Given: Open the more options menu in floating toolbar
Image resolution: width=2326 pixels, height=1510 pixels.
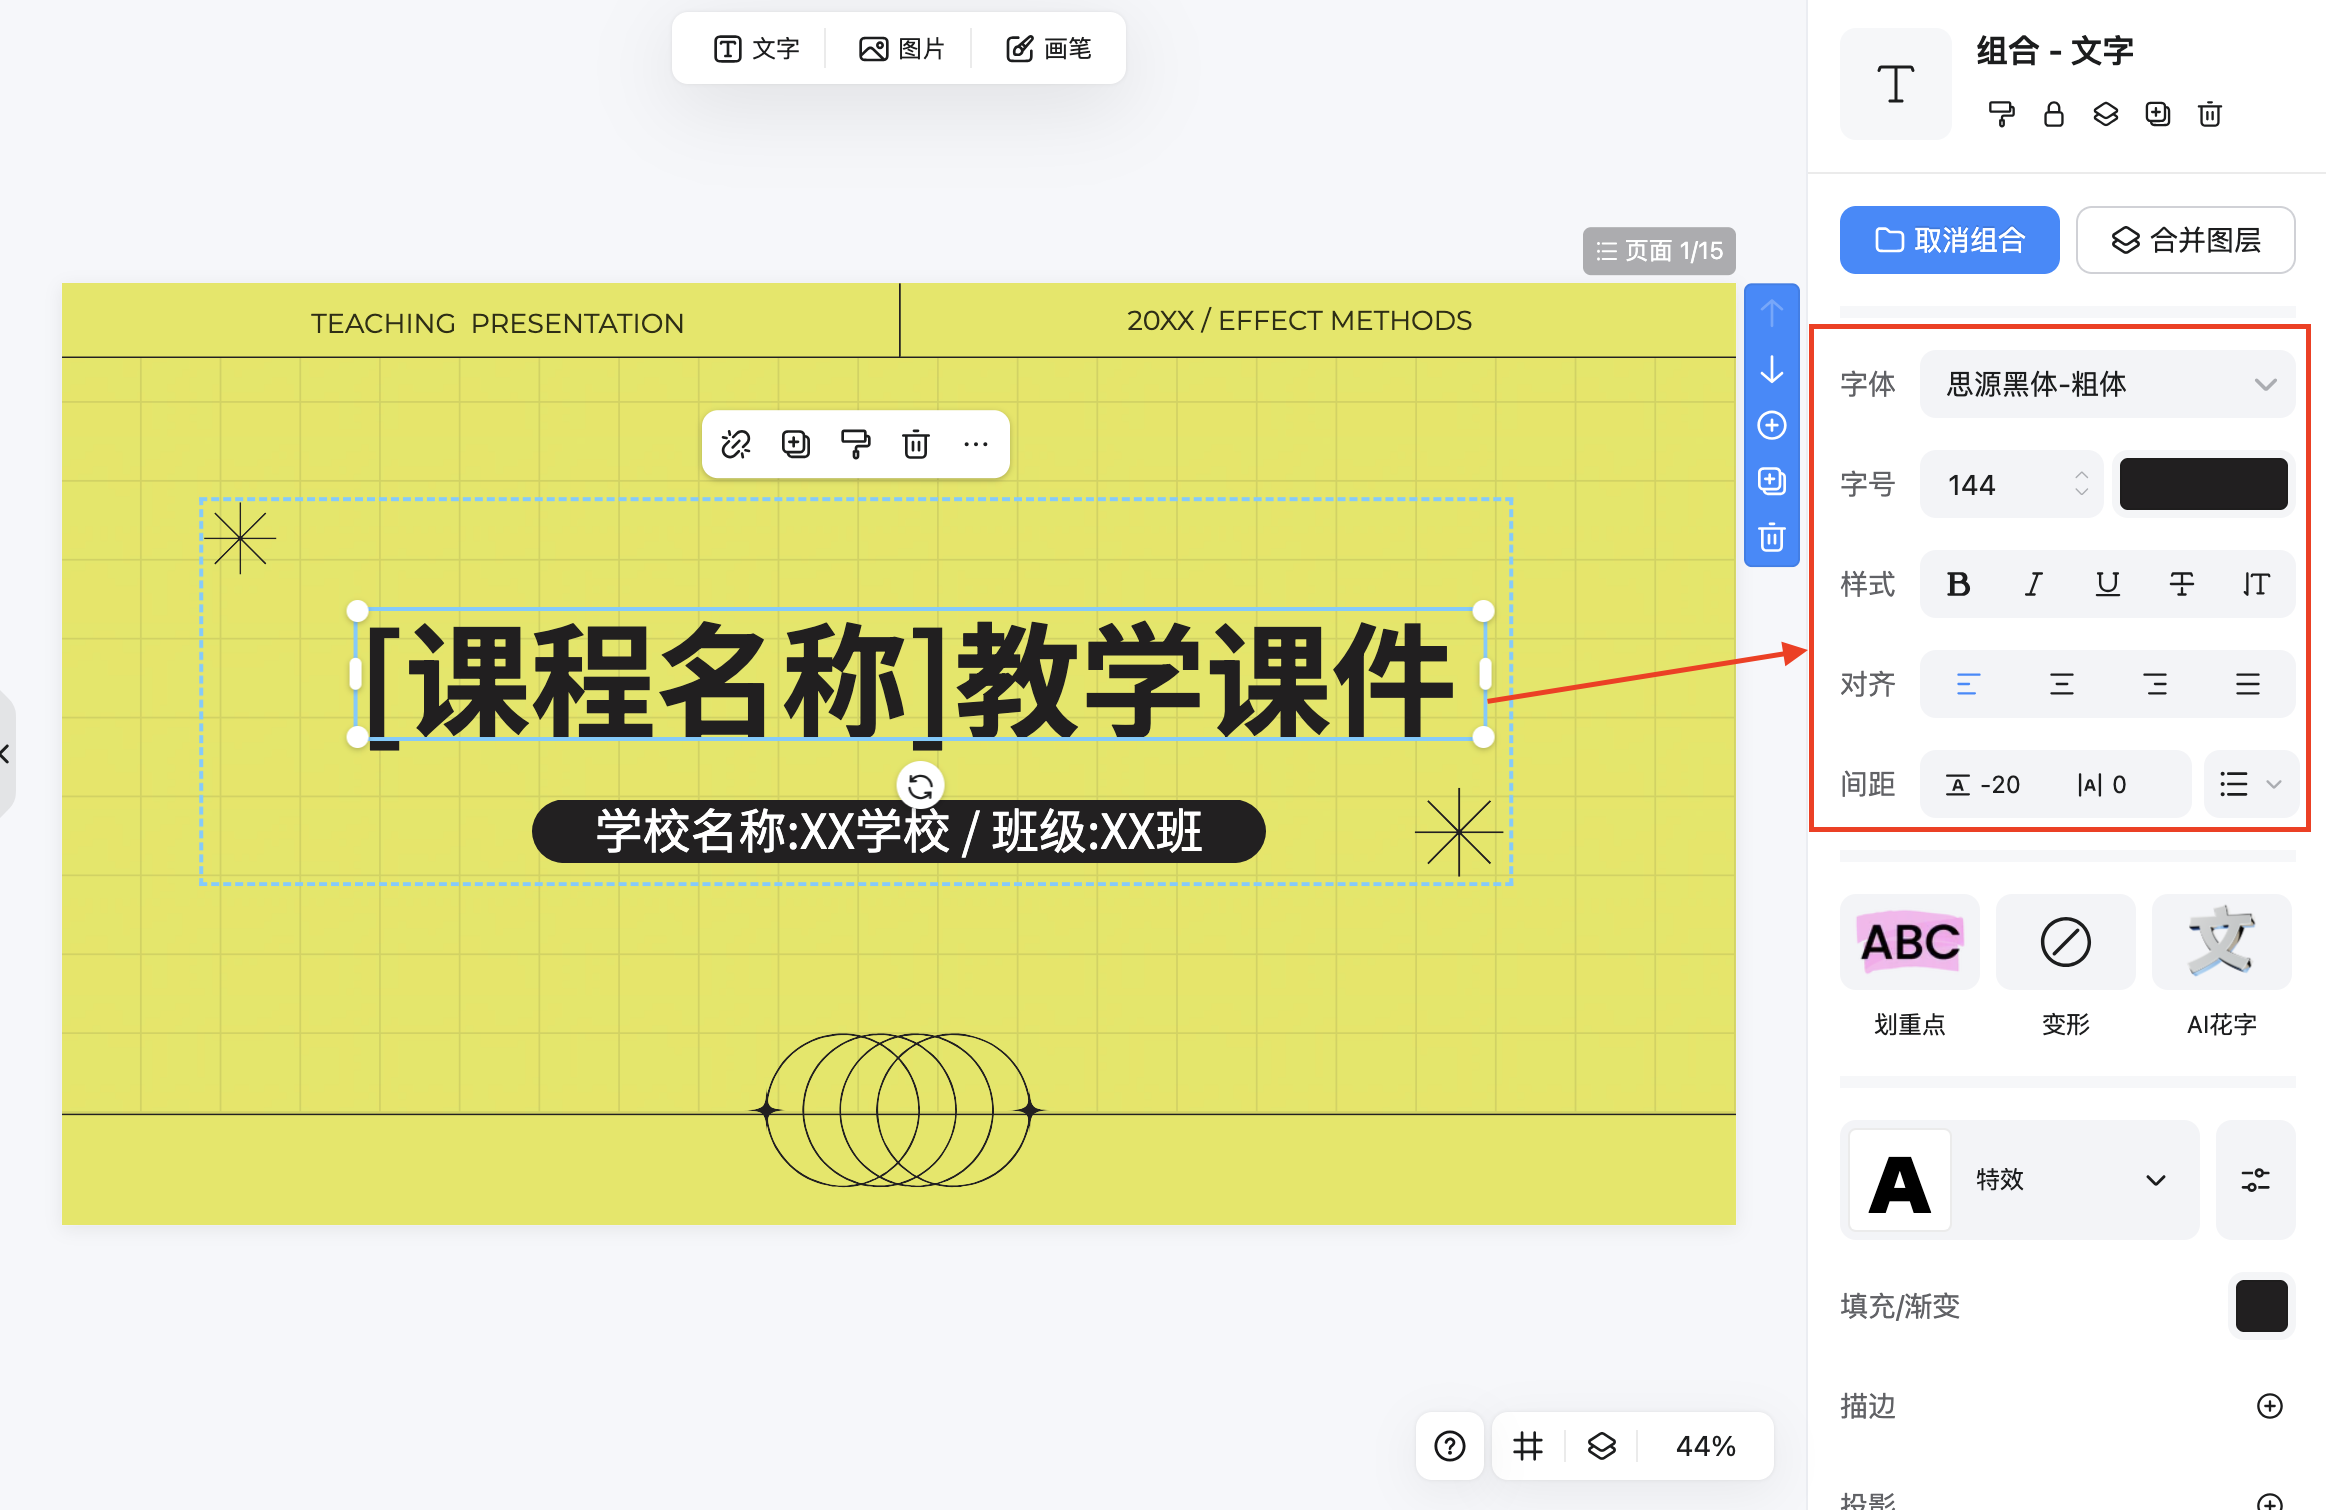Looking at the screenshot, I should pos(976,444).
